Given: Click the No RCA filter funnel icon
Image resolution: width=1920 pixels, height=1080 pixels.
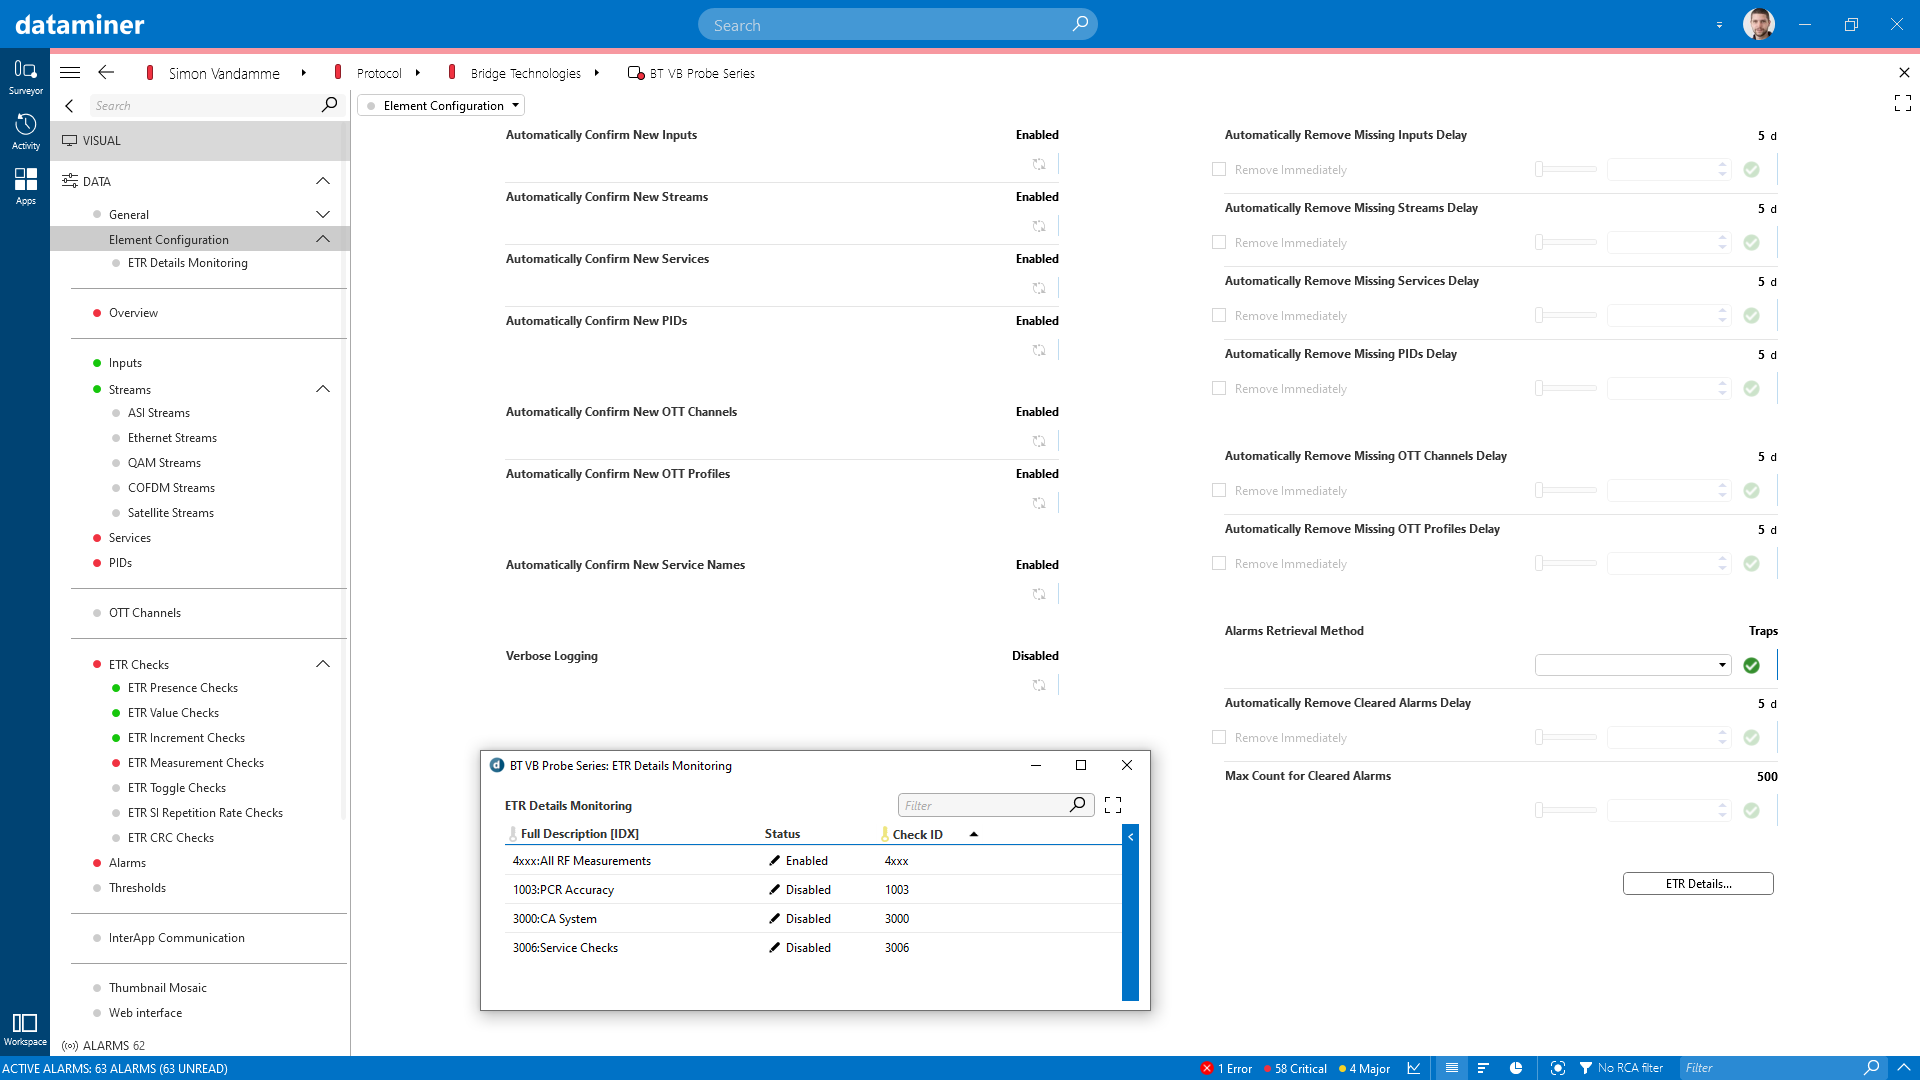Looking at the screenshot, I should pyautogui.click(x=1585, y=1068).
